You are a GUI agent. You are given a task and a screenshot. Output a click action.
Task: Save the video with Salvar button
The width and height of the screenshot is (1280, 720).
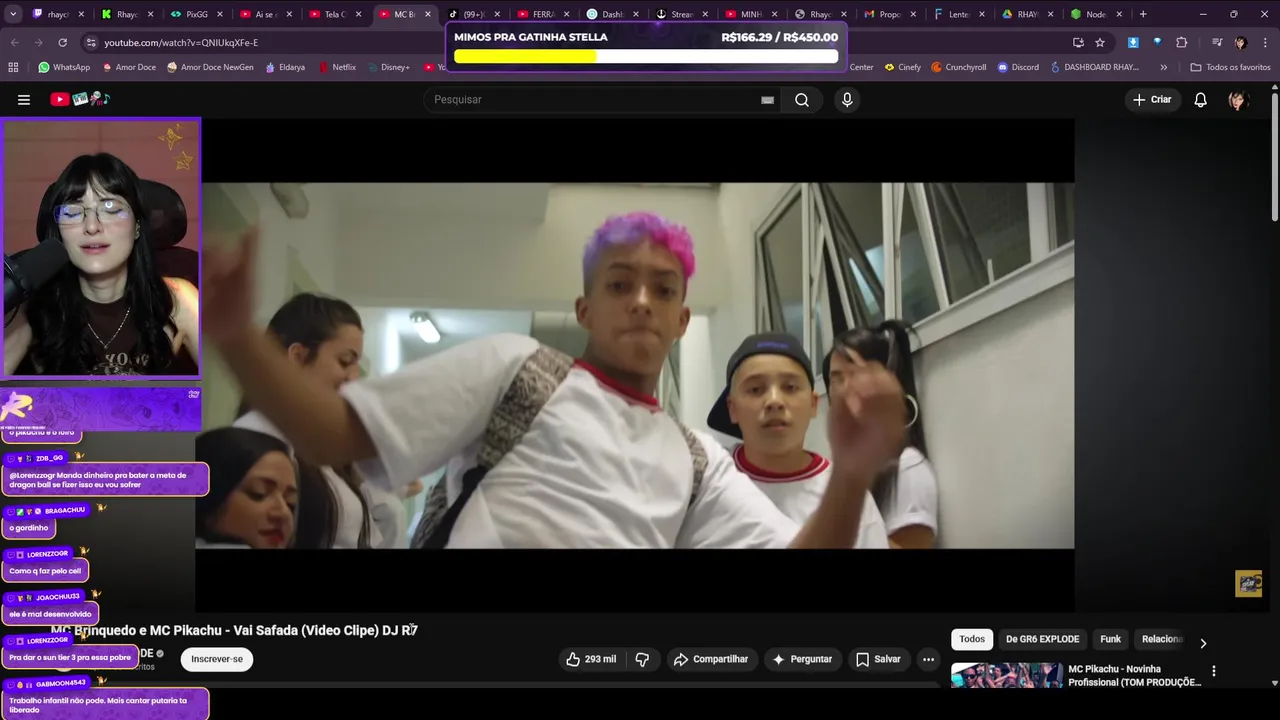coord(878,659)
